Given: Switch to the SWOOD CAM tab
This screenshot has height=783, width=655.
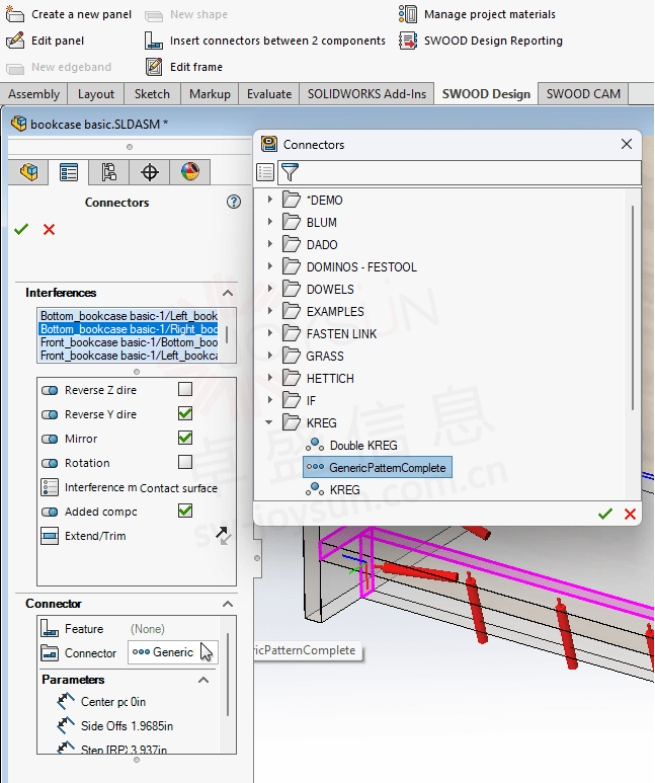Looking at the screenshot, I should [583, 94].
